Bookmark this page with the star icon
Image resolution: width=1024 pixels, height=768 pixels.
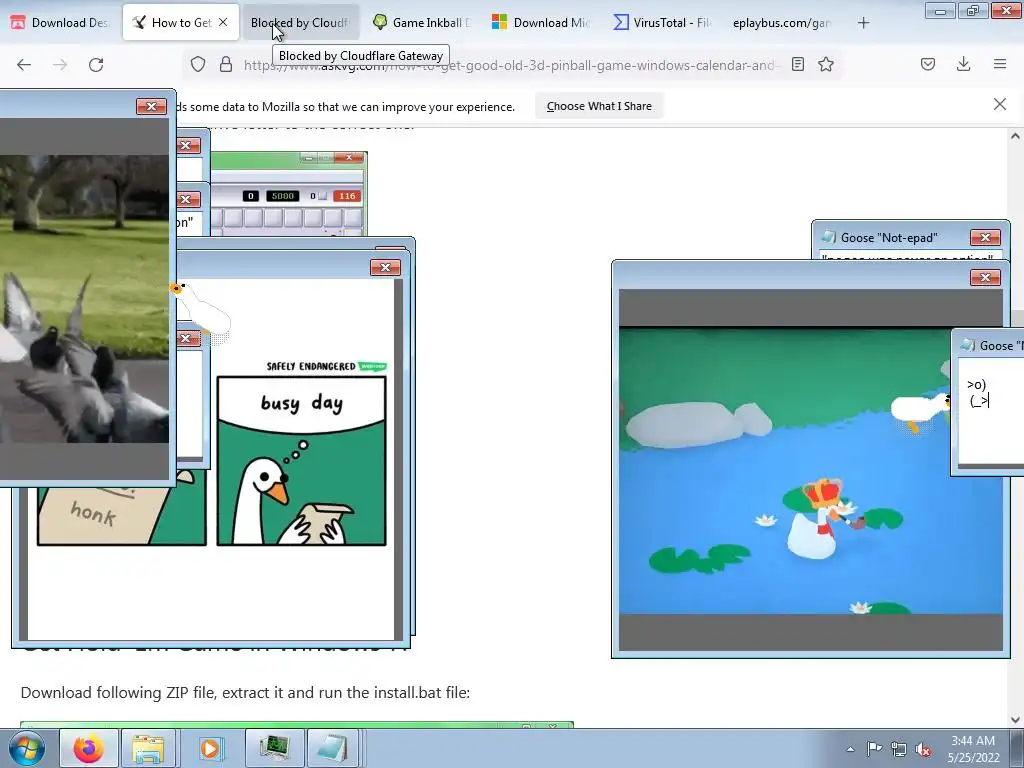(x=826, y=64)
